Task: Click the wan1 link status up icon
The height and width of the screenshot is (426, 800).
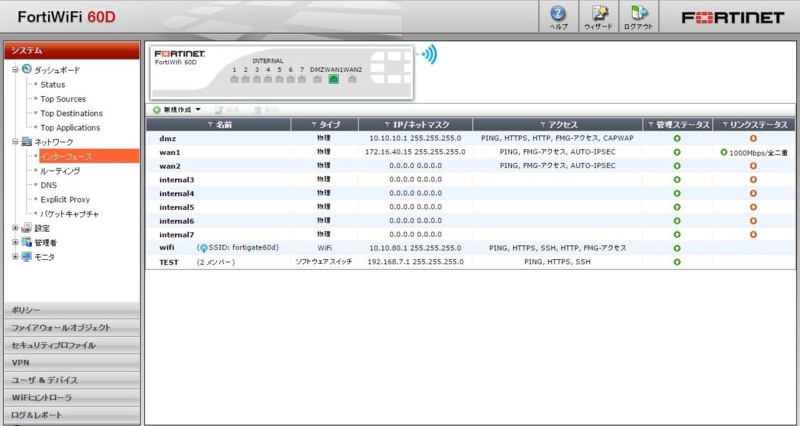Action: pos(723,152)
